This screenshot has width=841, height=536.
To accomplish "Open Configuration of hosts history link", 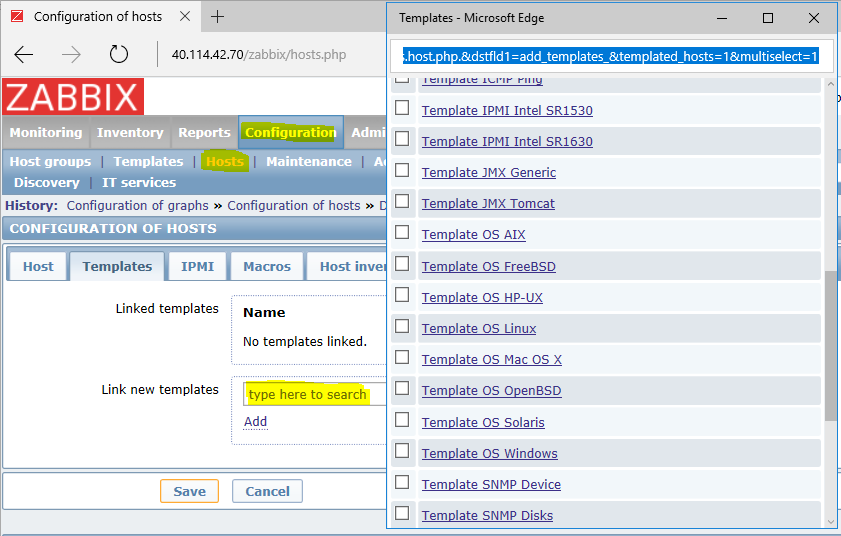I will pyautogui.click(x=294, y=205).
